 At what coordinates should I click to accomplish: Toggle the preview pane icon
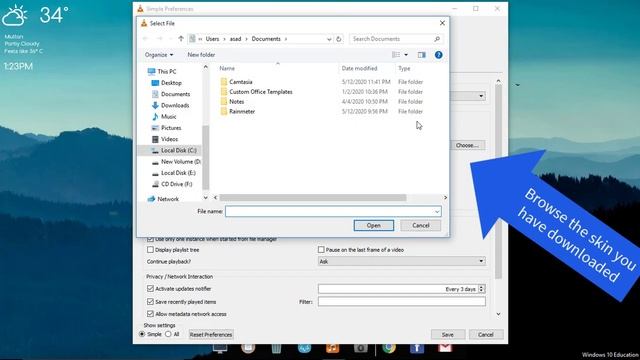coord(422,55)
